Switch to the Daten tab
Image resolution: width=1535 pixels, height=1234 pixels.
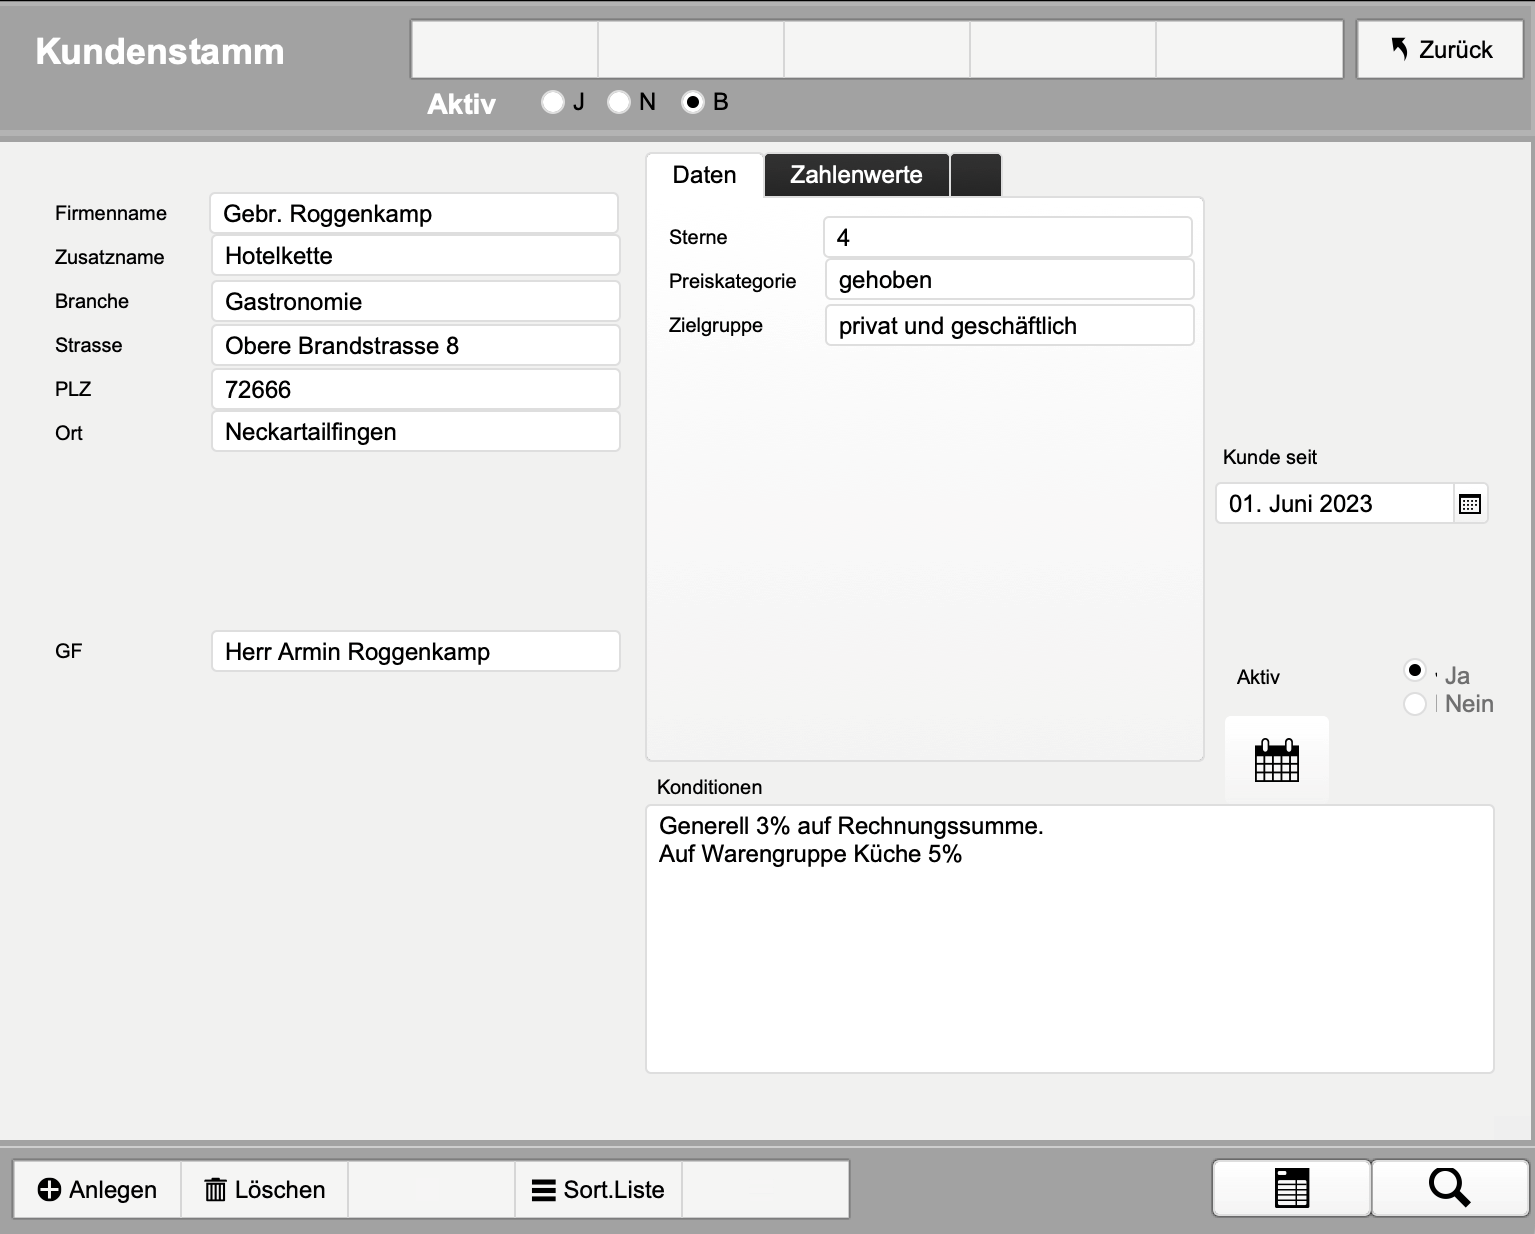click(x=704, y=175)
